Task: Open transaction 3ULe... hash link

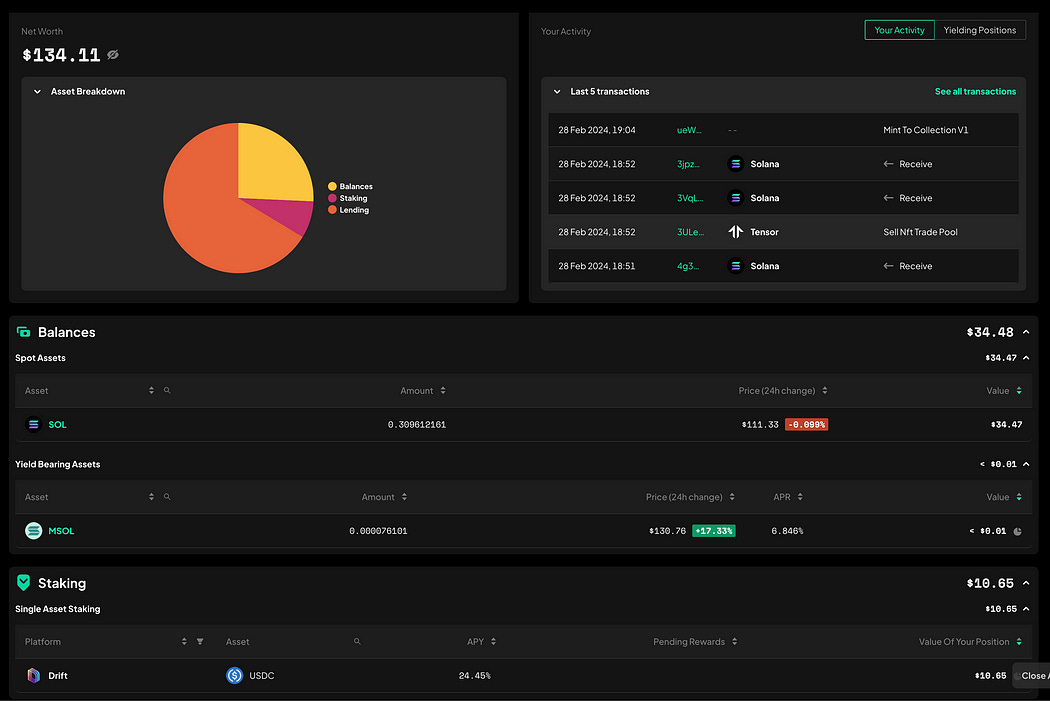Action: 690,232
